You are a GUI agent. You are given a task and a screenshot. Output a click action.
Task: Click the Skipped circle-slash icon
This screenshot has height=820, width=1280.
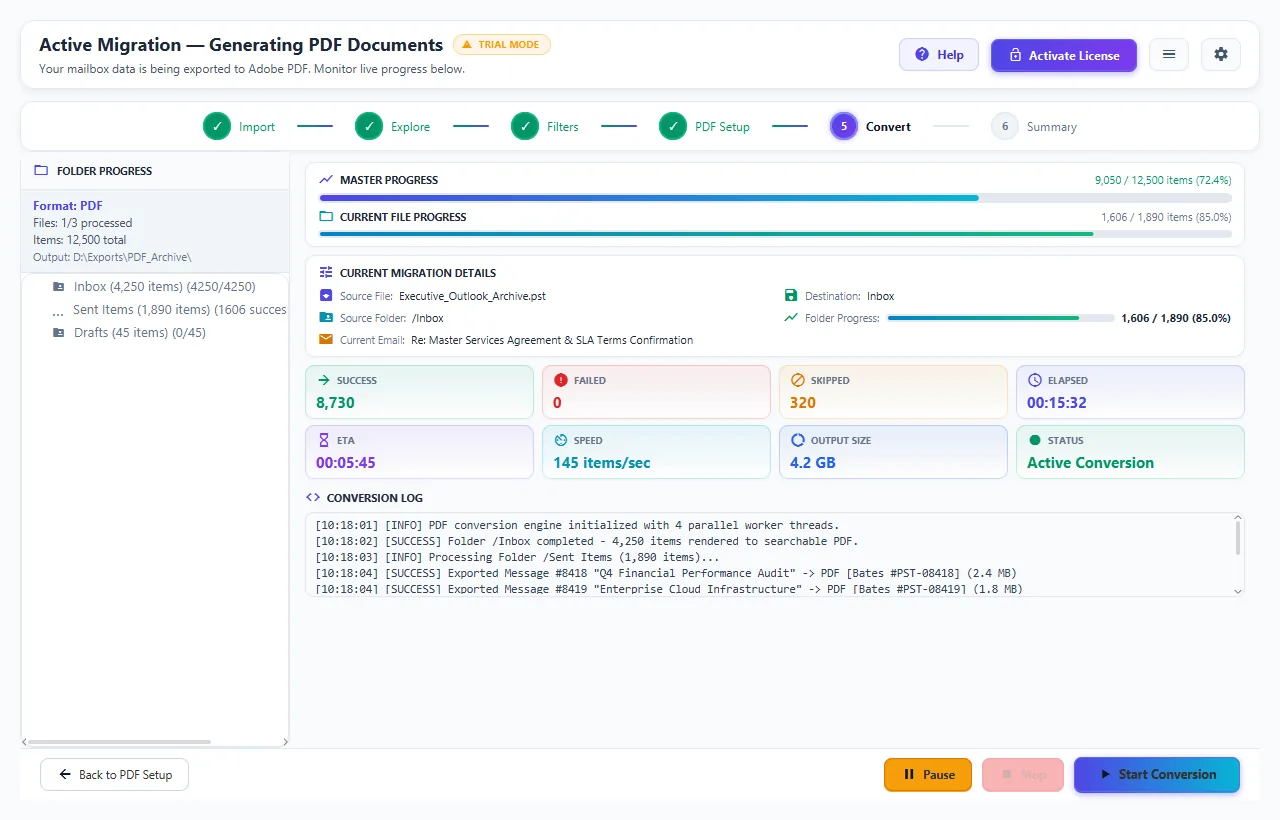(798, 381)
